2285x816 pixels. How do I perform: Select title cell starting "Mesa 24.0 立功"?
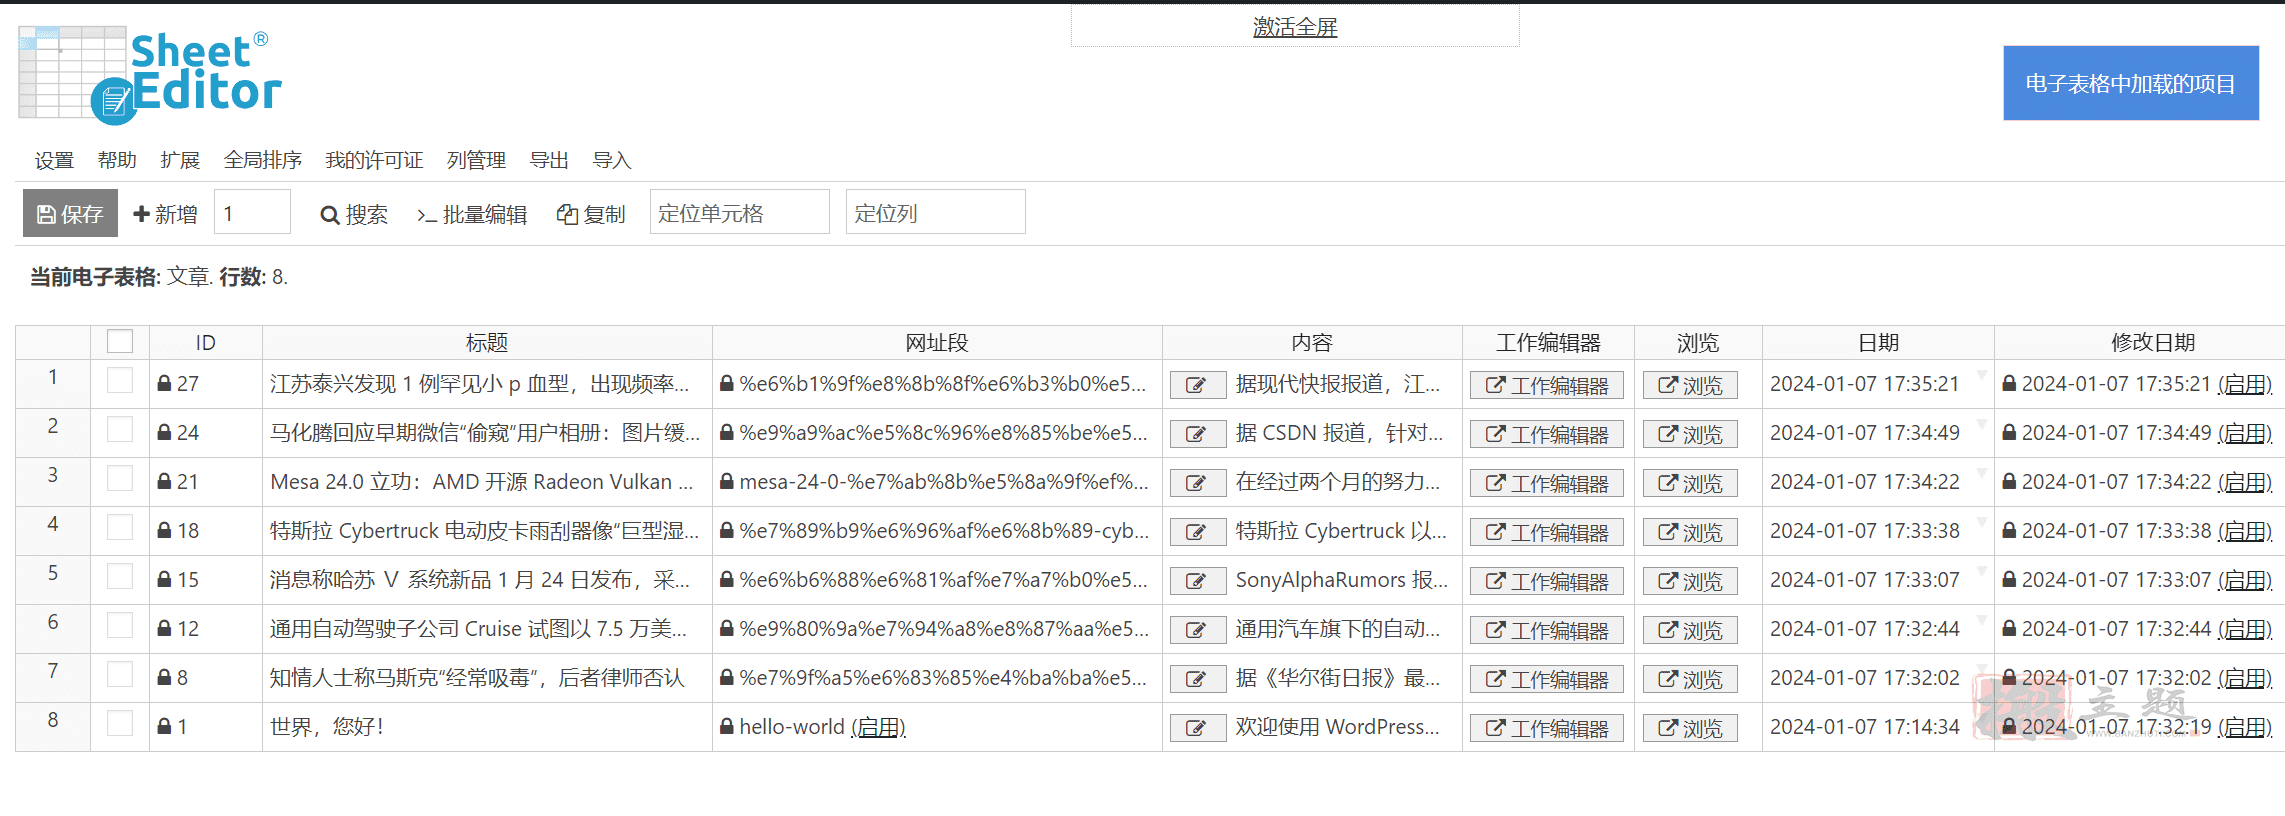(x=487, y=482)
